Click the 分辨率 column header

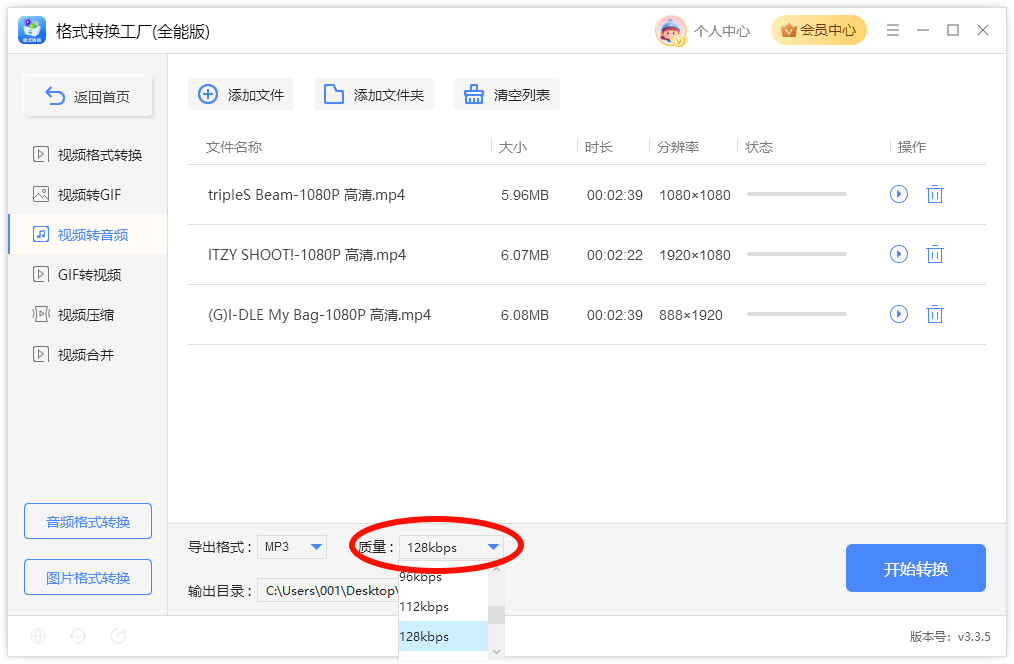coord(678,147)
